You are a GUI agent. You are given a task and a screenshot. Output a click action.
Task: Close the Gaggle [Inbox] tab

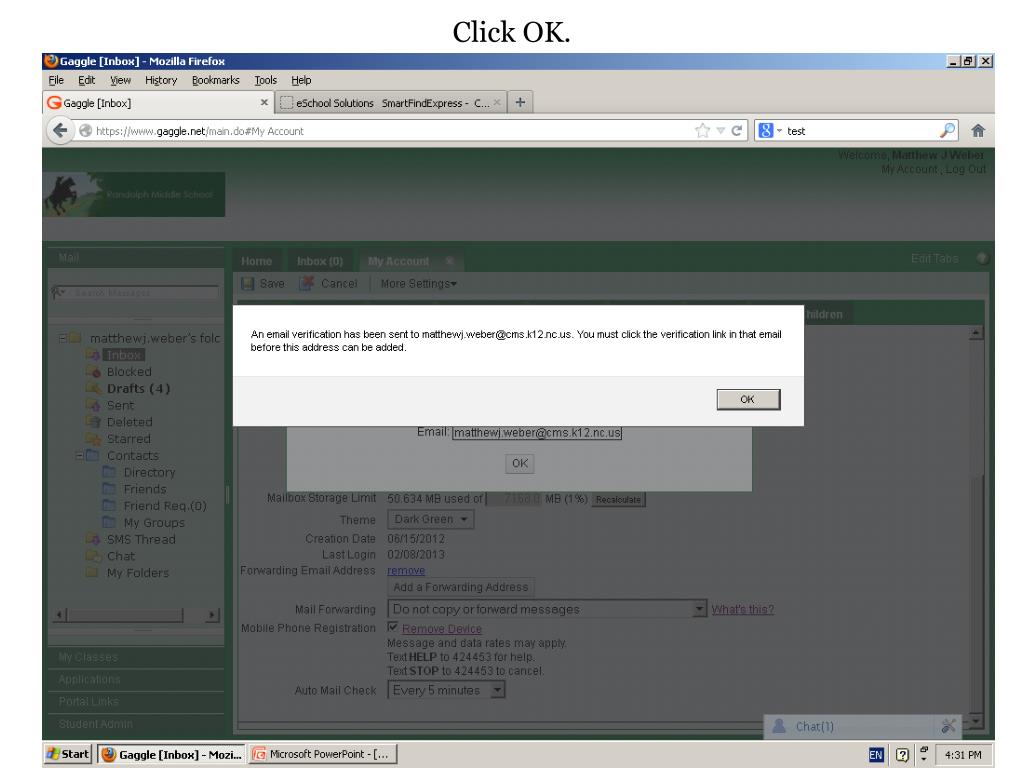click(264, 103)
